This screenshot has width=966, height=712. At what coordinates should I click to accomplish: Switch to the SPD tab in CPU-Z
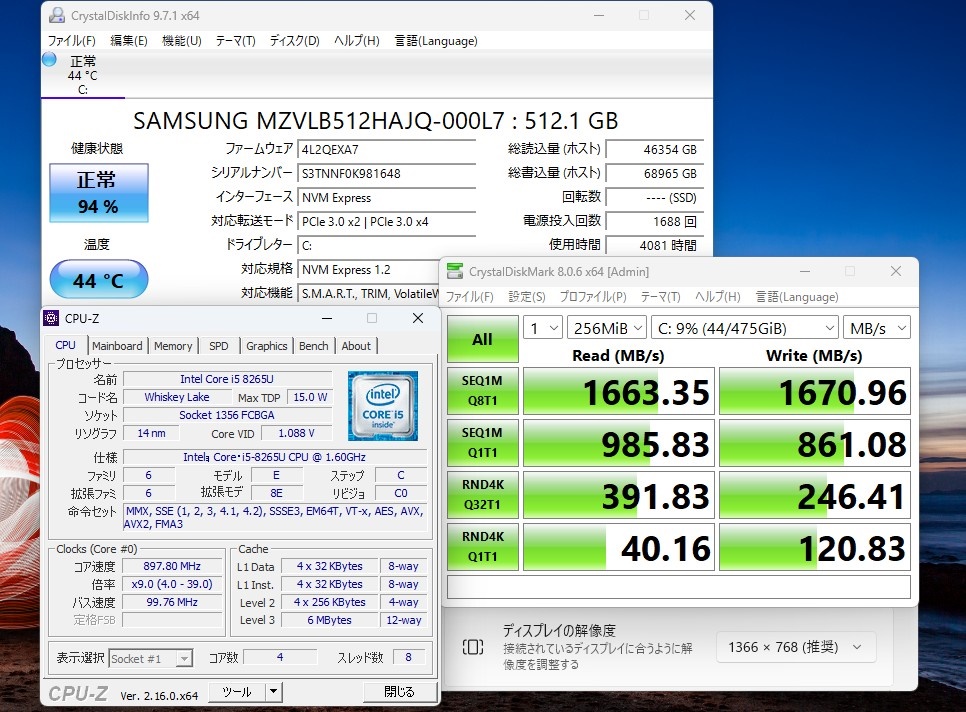tap(219, 346)
